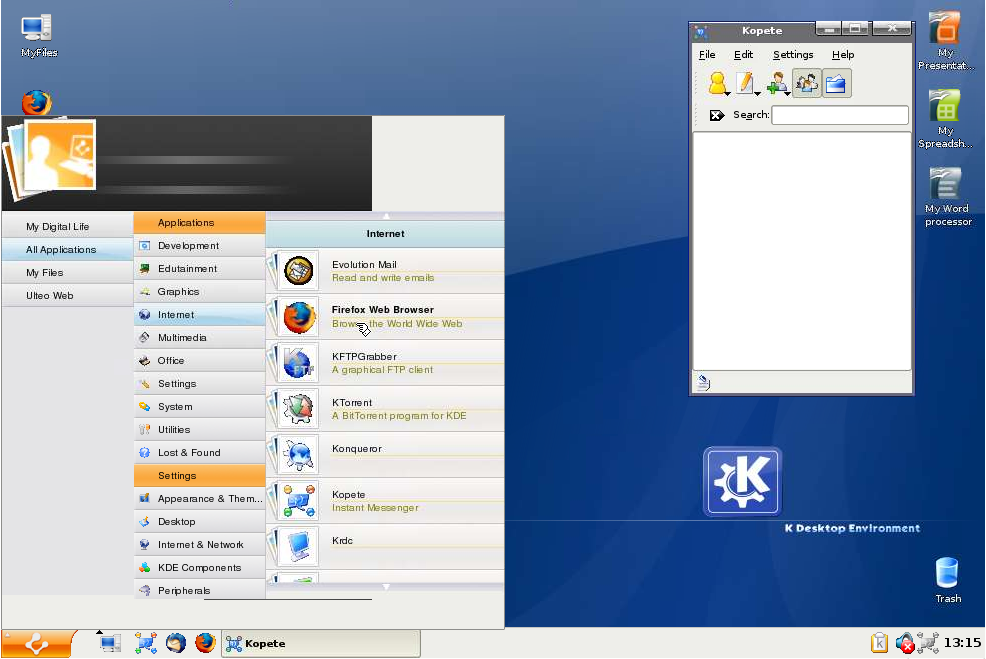Select the My Digital Life tab
The width and height of the screenshot is (986, 659).
[x=67, y=226]
